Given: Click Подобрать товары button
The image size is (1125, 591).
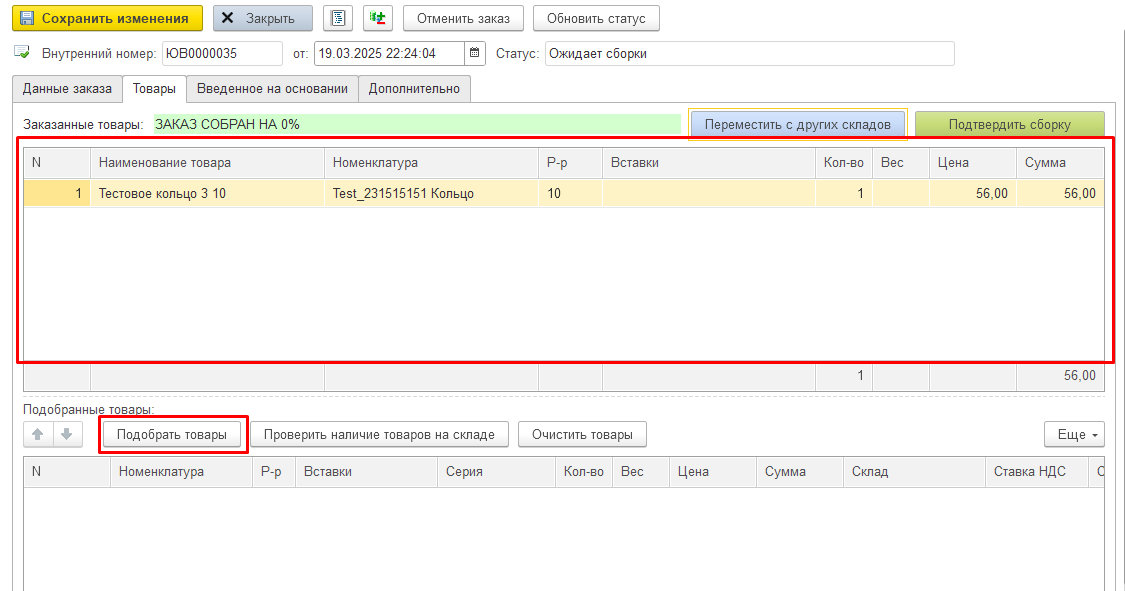Looking at the screenshot, I should (172, 434).
